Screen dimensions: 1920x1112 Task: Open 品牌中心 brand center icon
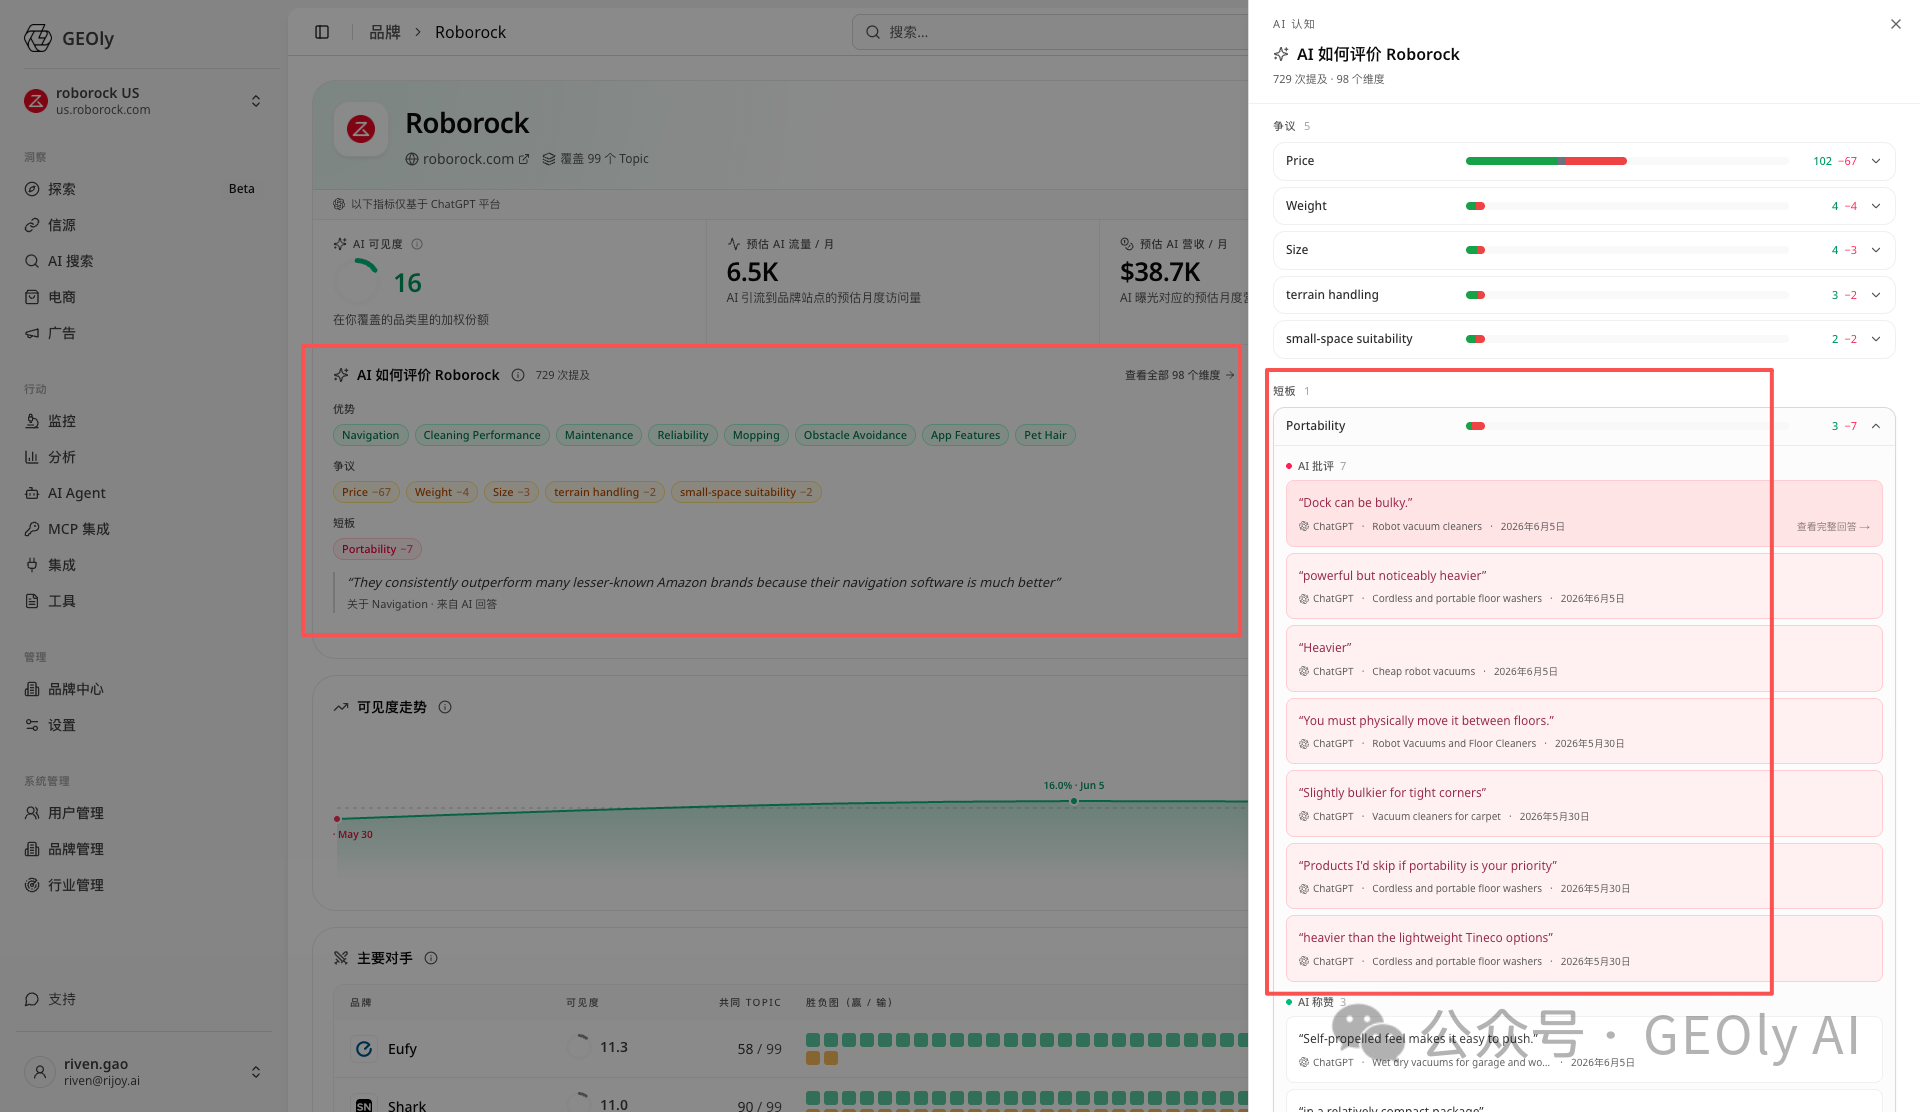pos(32,689)
